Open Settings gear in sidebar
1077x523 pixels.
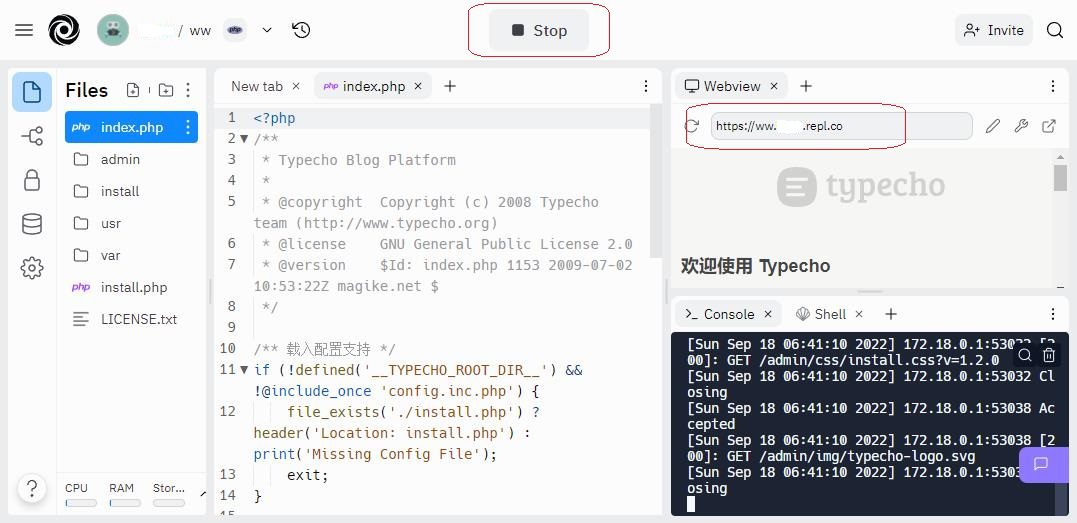32,268
